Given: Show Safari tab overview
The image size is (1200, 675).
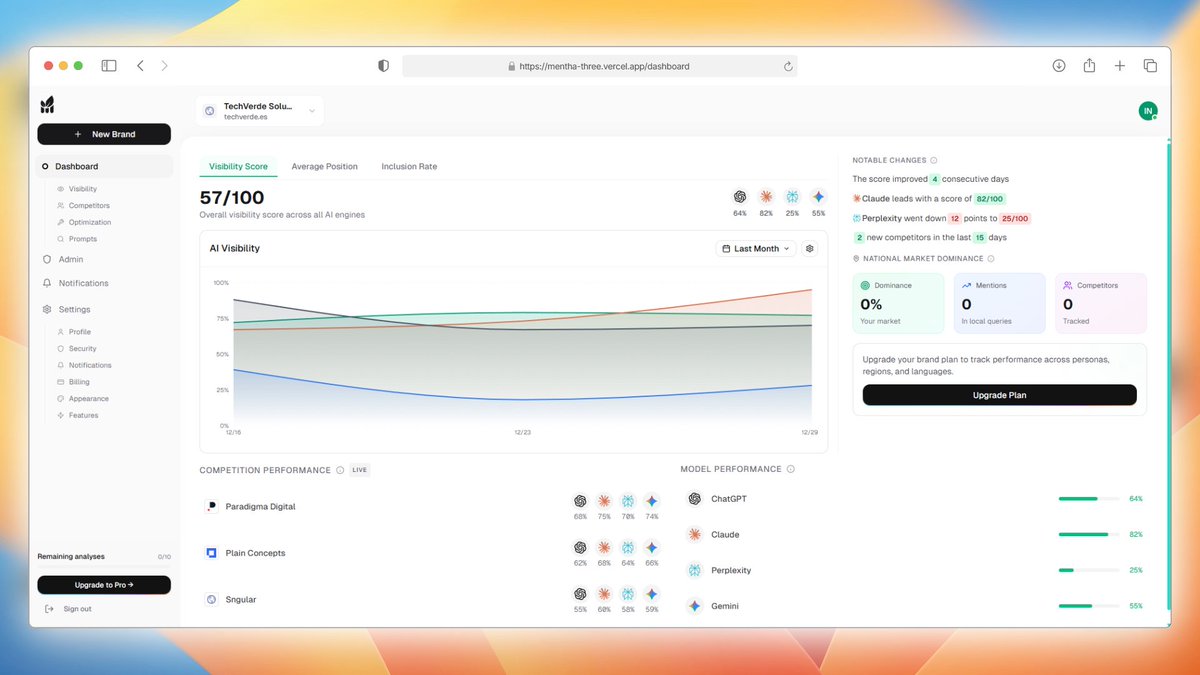Looking at the screenshot, I should coord(1150,66).
